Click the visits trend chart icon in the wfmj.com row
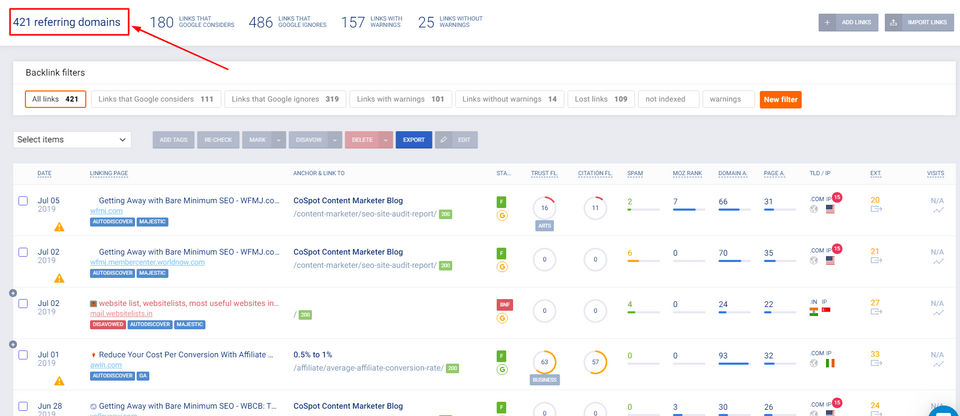The width and height of the screenshot is (960, 416). click(x=938, y=210)
